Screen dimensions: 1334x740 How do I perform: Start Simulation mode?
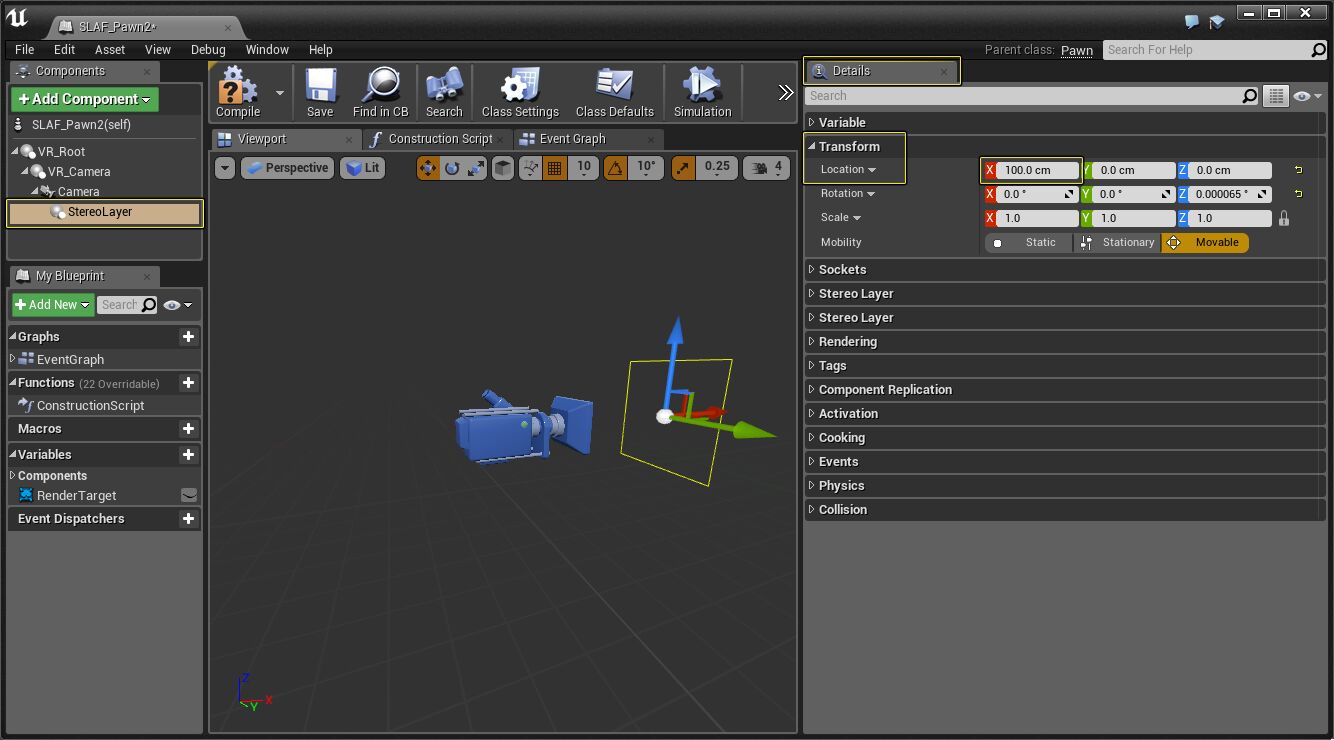702,92
